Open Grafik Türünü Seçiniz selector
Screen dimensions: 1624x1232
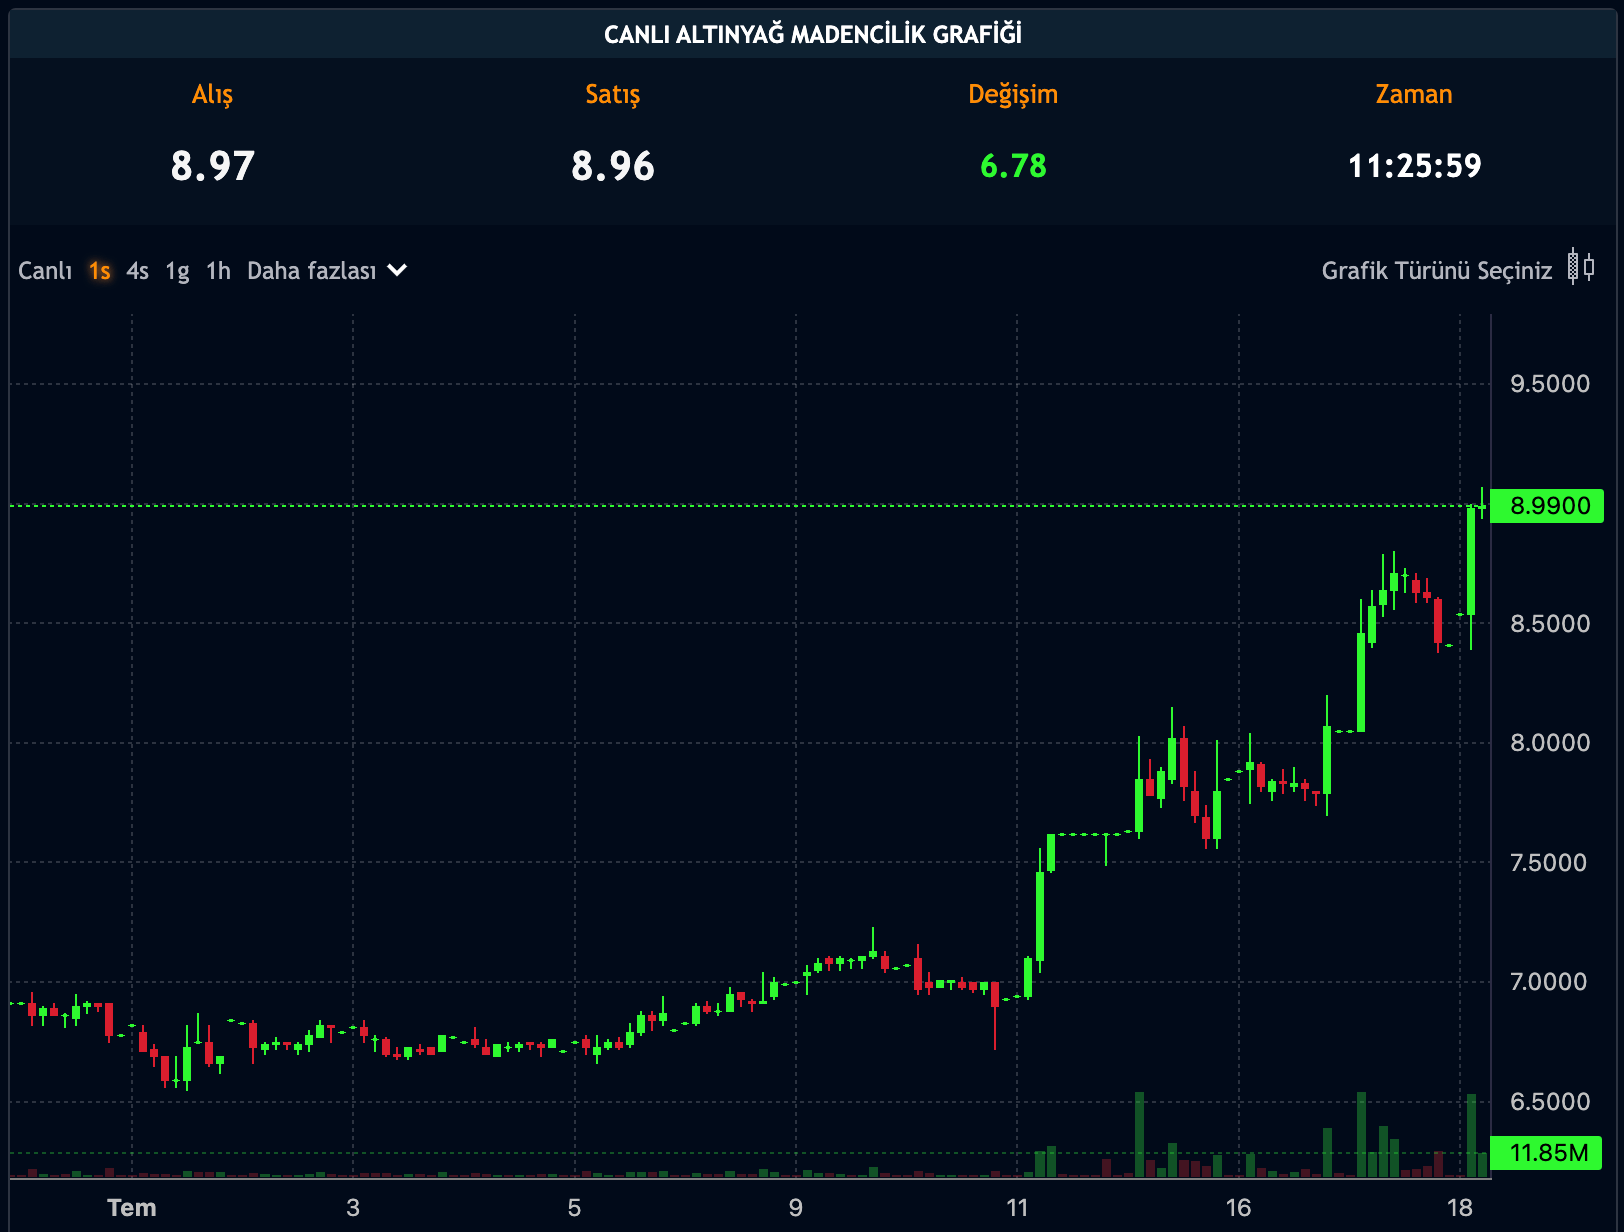(x=1437, y=271)
